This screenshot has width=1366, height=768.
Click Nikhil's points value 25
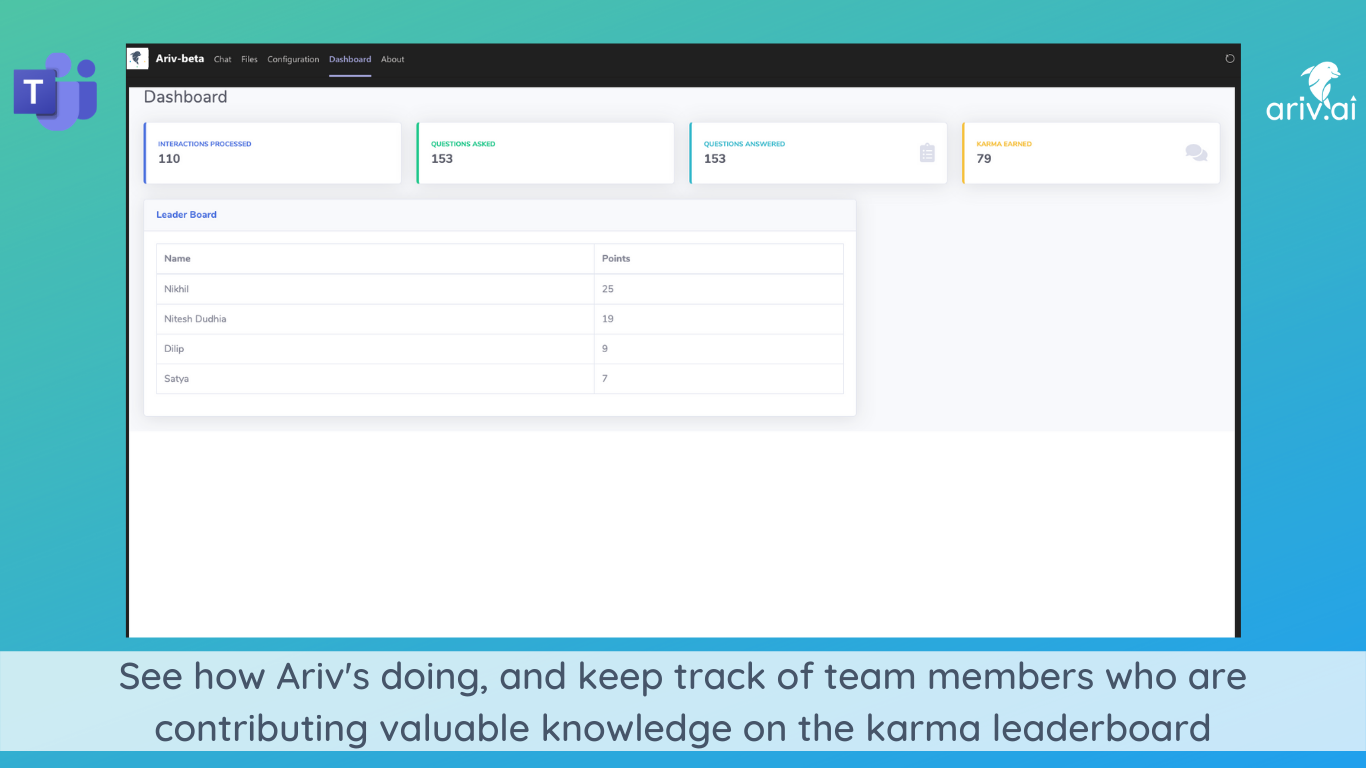(608, 289)
